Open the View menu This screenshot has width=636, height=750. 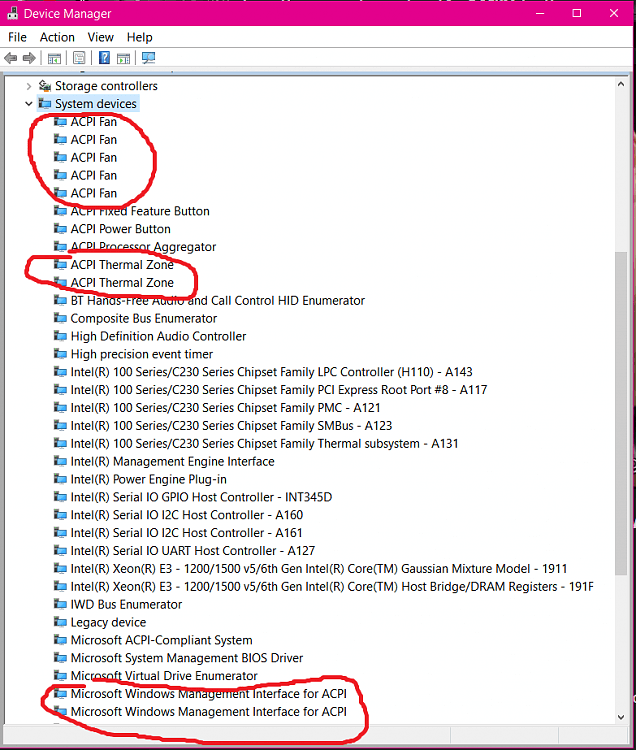(x=100, y=37)
